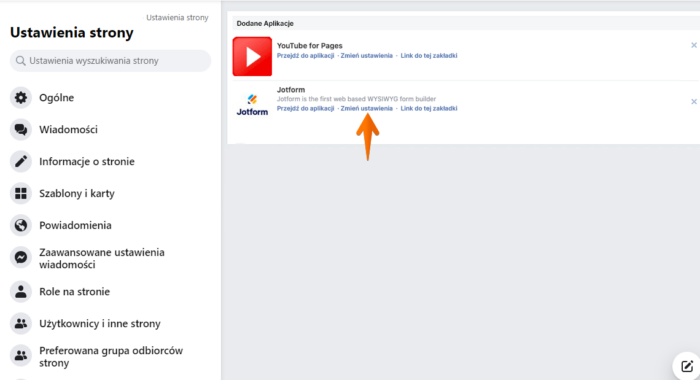Remove YouTube for Pages with its X icon
This screenshot has height=380, width=700.
click(x=694, y=45)
